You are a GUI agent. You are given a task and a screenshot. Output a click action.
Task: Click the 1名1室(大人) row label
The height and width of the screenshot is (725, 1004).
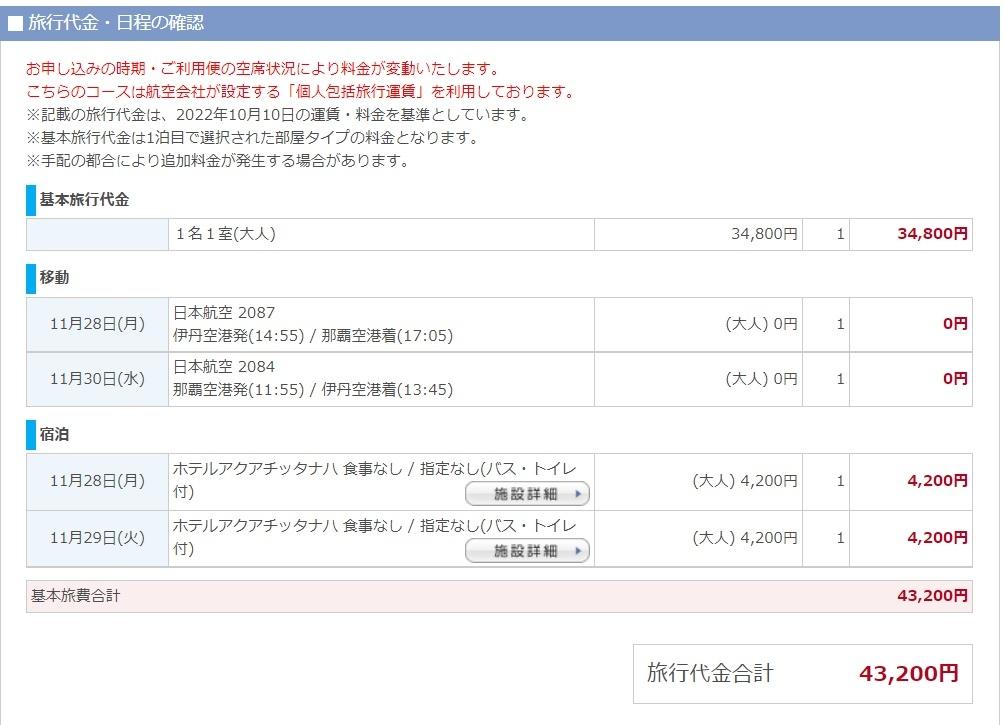[x=225, y=234]
